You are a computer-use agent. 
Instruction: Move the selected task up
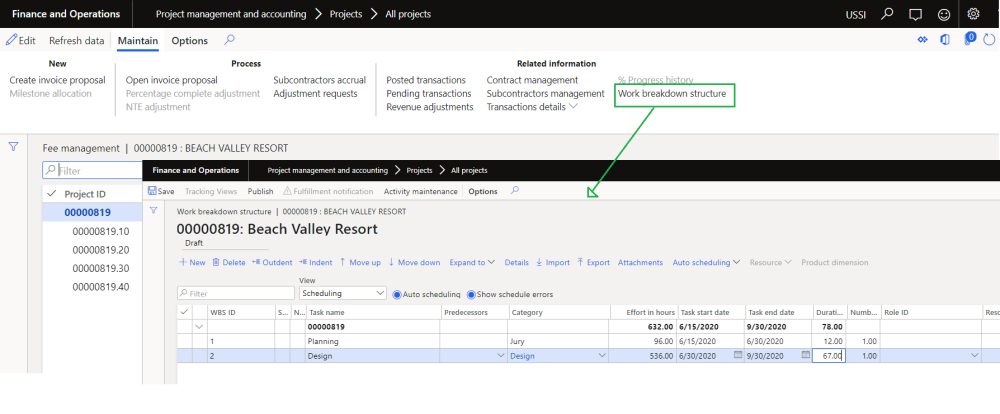click(x=360, y=262)
